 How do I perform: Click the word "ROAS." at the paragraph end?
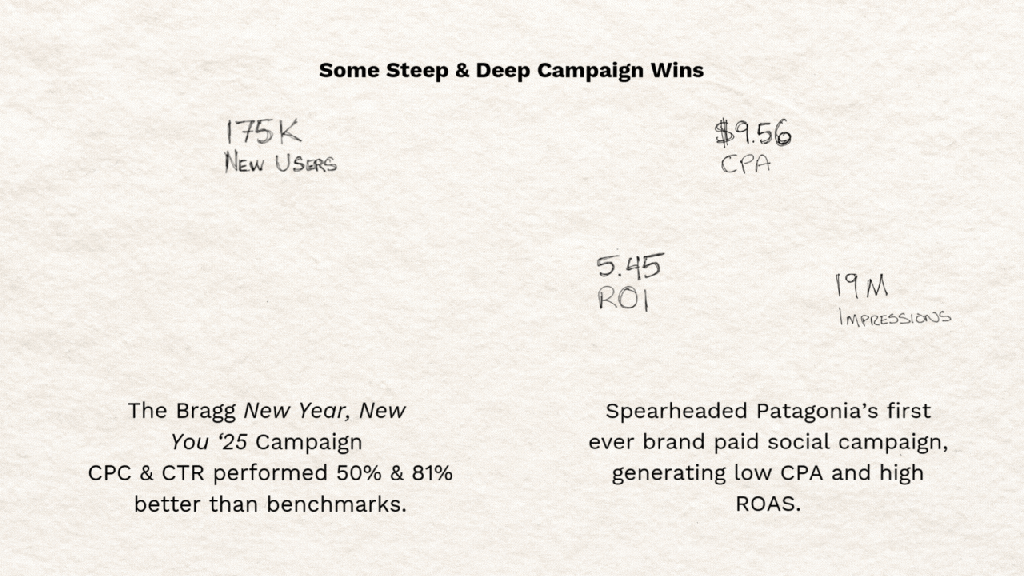tap(768, 503)
